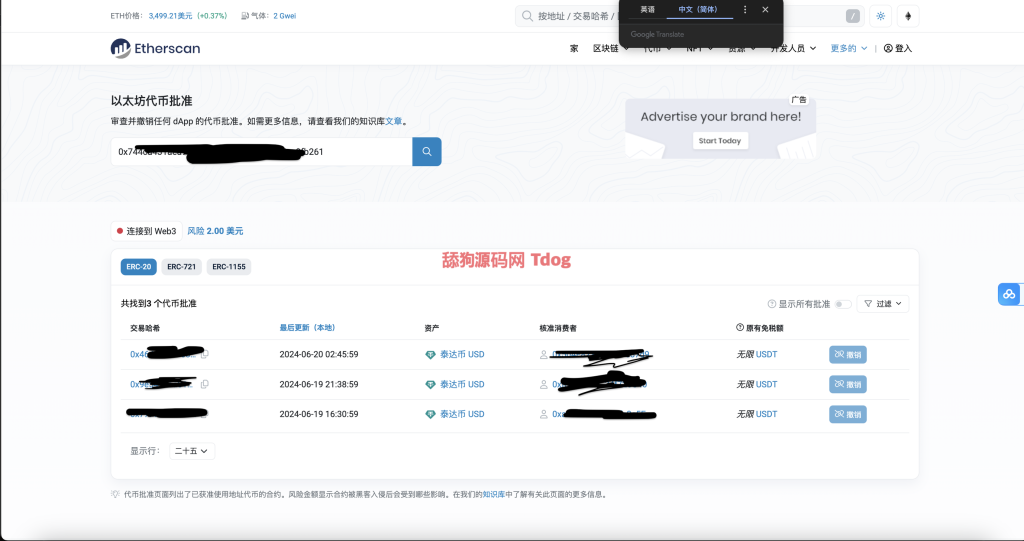Click the Etherscan logo in header
Image resolution: width=1024 pixels, height=541 pixels.
tap(155, 48)
